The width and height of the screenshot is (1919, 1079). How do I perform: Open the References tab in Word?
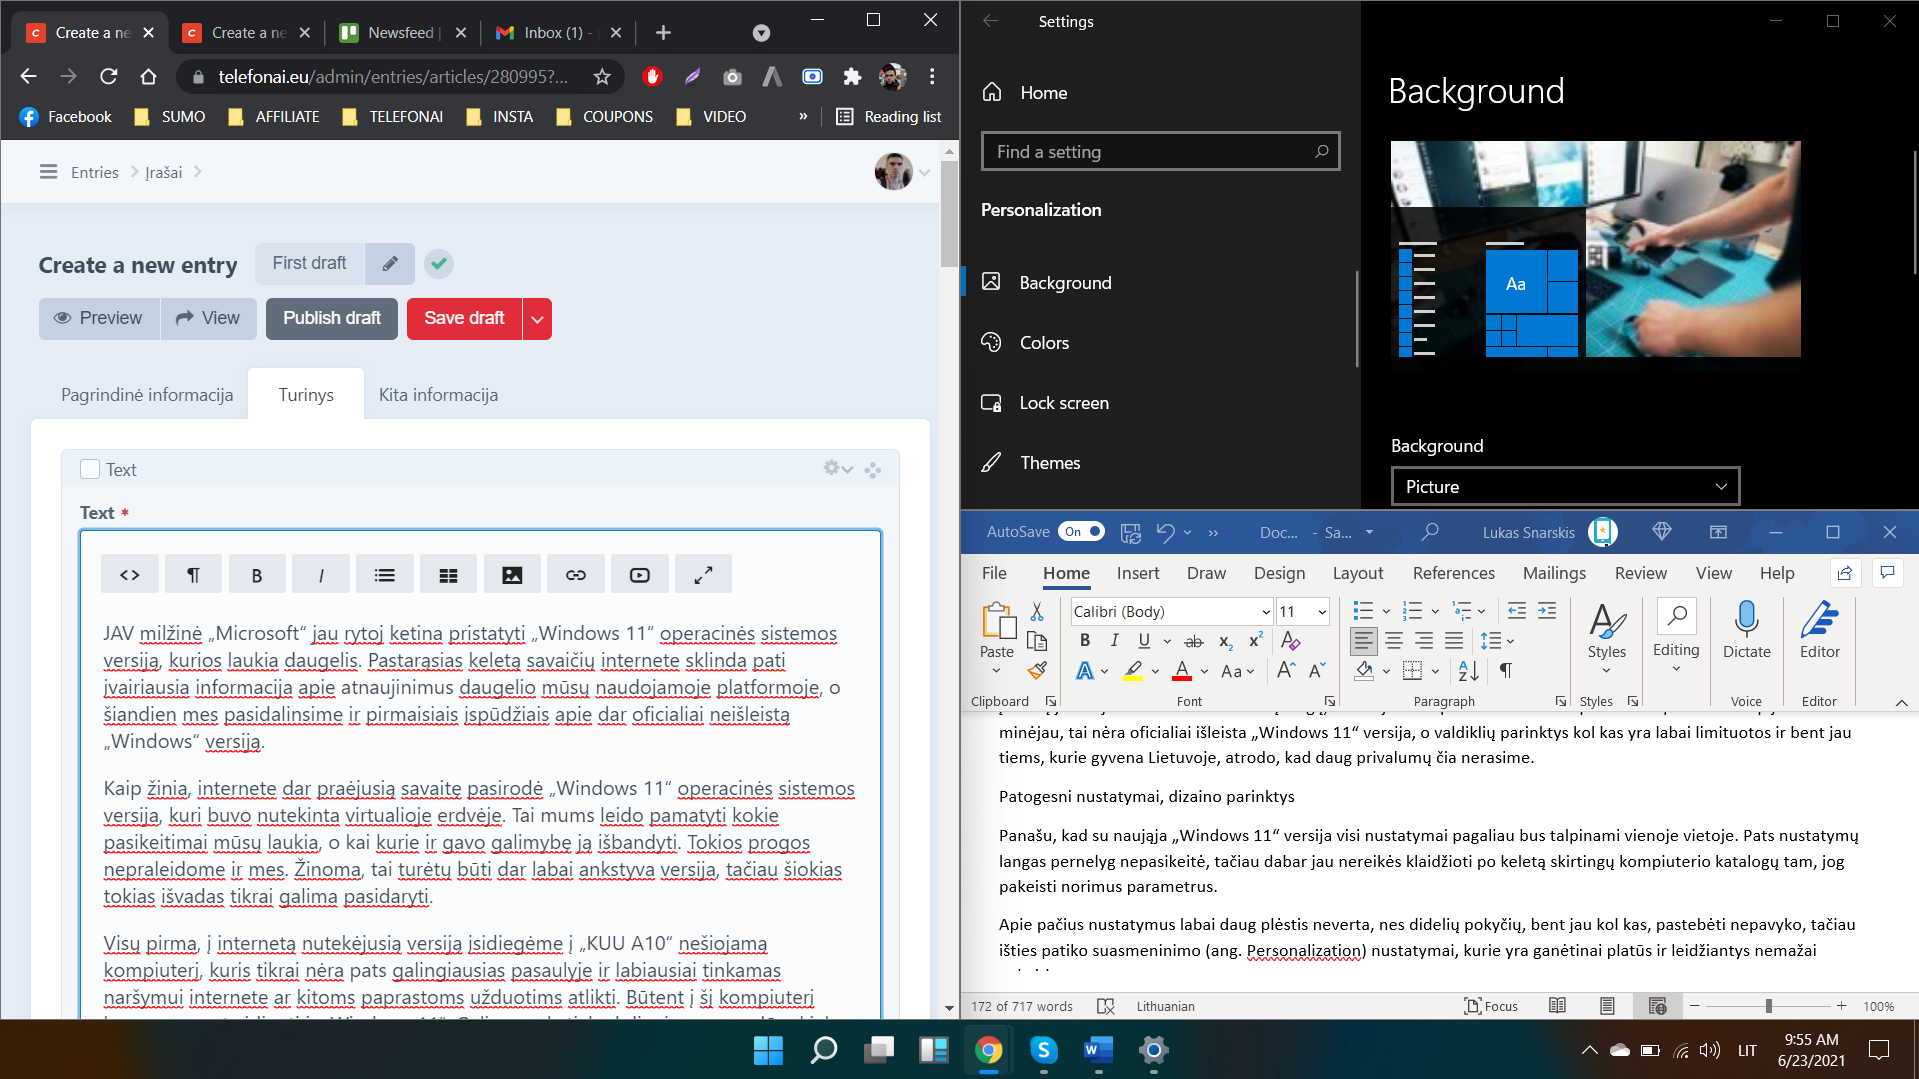point(1453,573)
